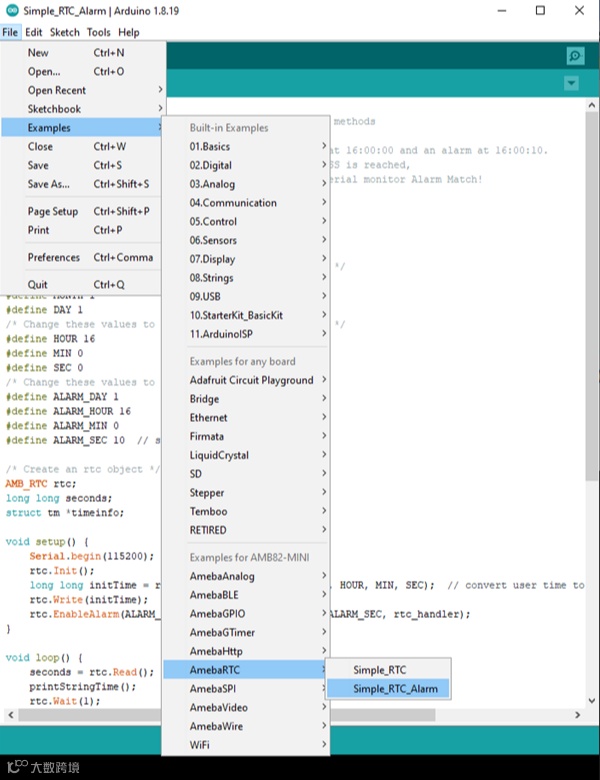Expand the Stepper examples

[x=246, y=492]
